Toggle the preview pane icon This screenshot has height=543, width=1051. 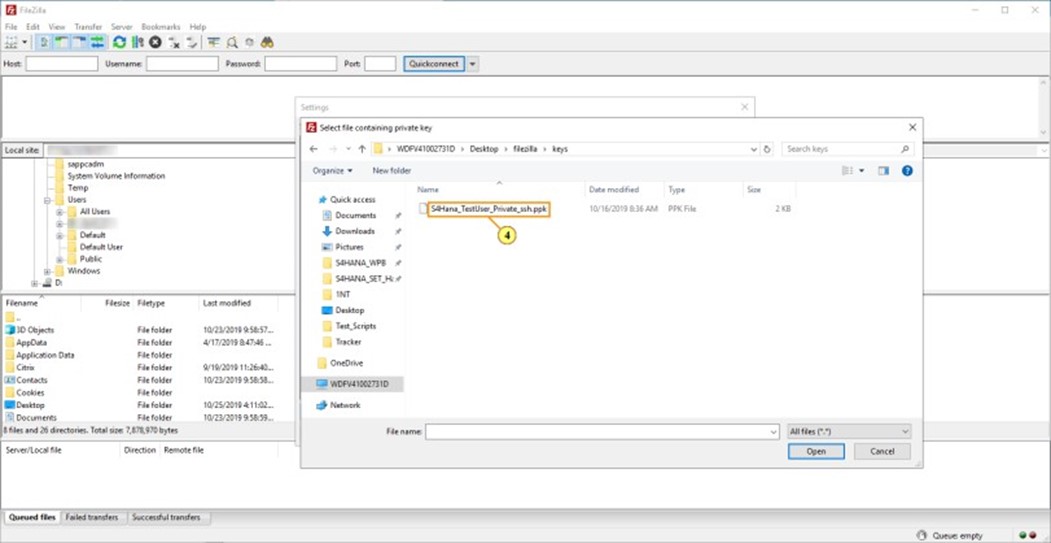coord(883,171)
